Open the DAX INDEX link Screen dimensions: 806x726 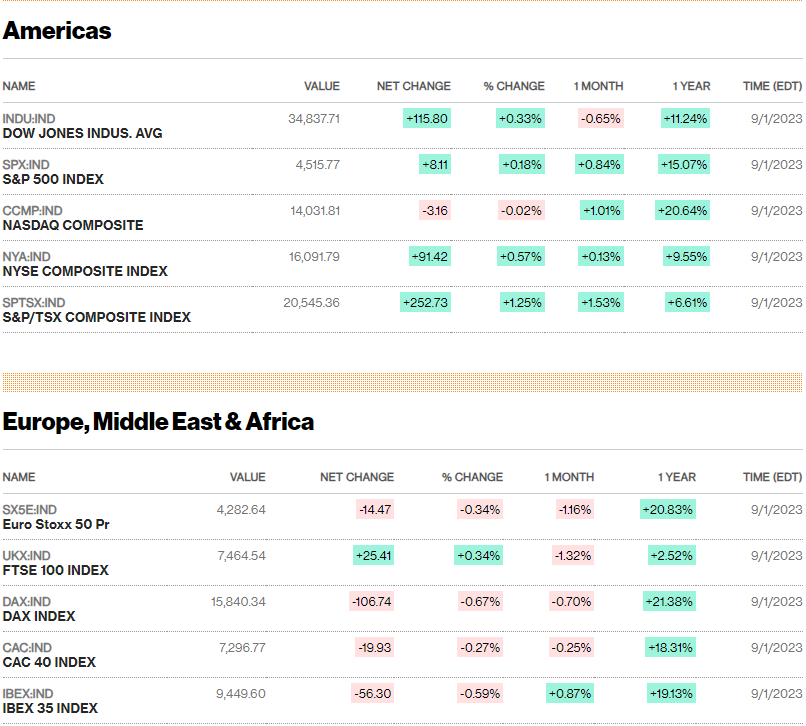point(39,616)
